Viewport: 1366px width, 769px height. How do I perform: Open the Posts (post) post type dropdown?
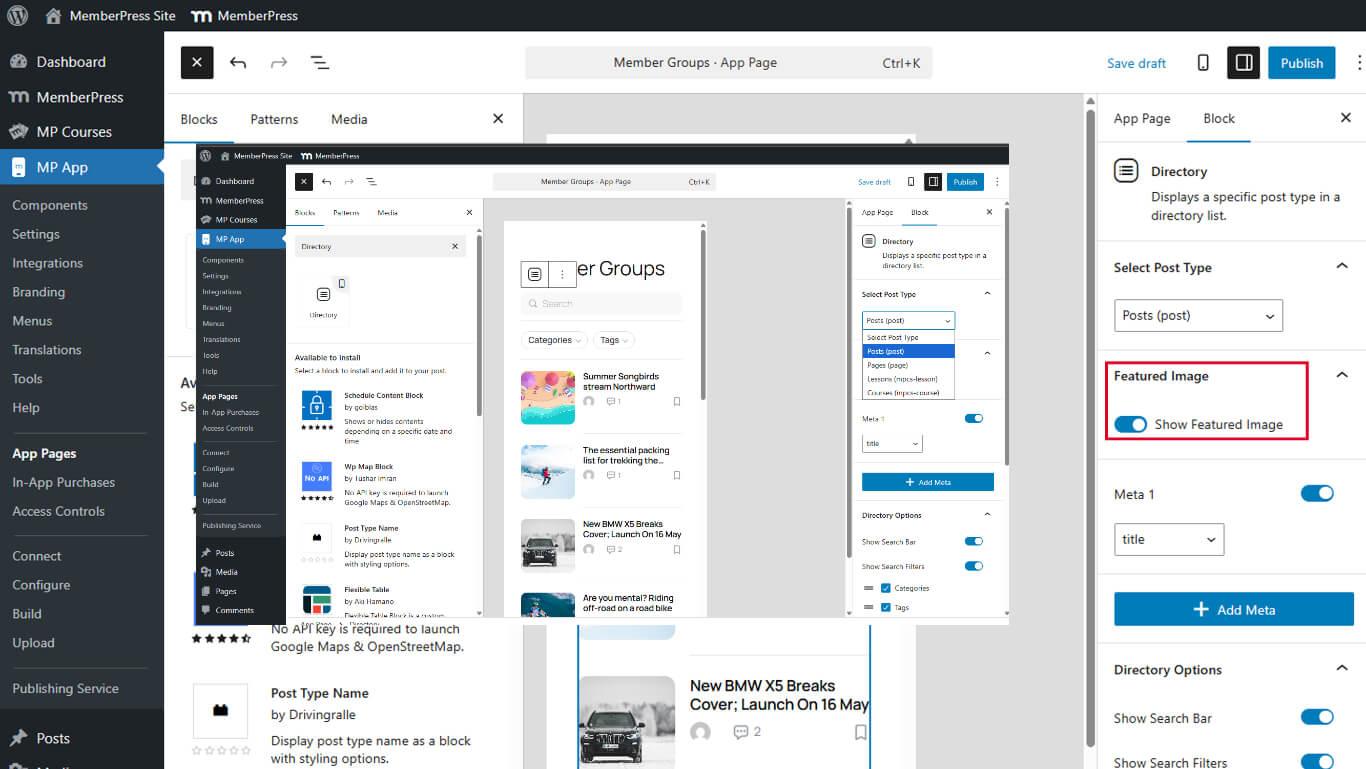1197,315
